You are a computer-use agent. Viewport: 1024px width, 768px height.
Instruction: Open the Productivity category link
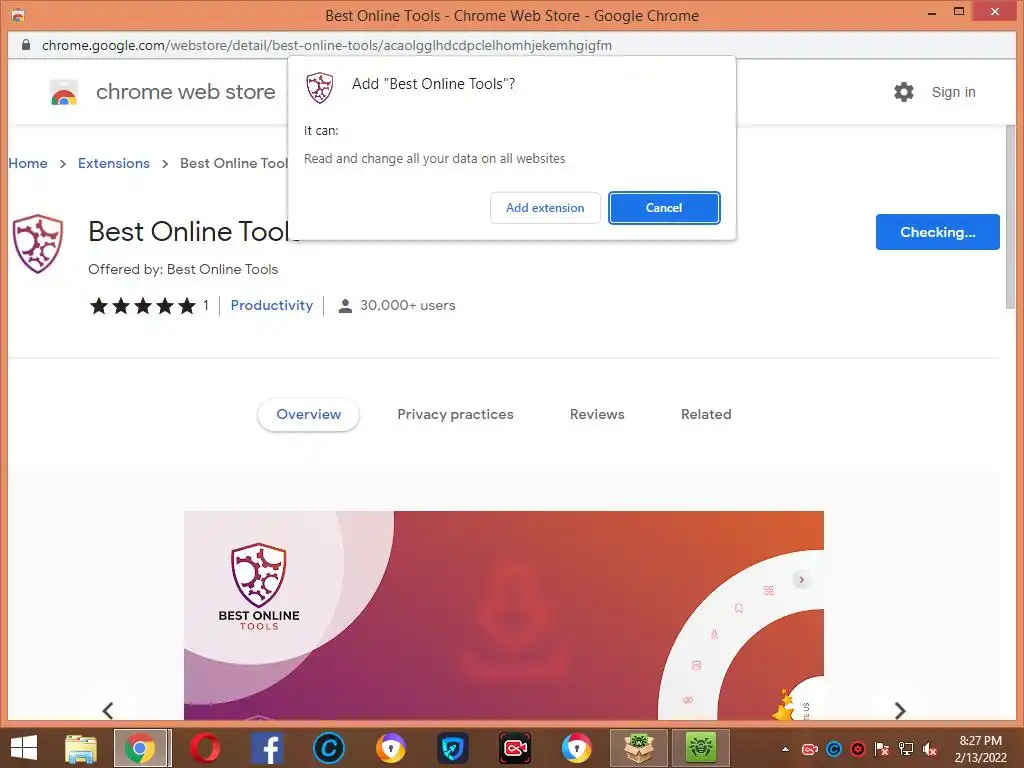[x=272, y=305]
